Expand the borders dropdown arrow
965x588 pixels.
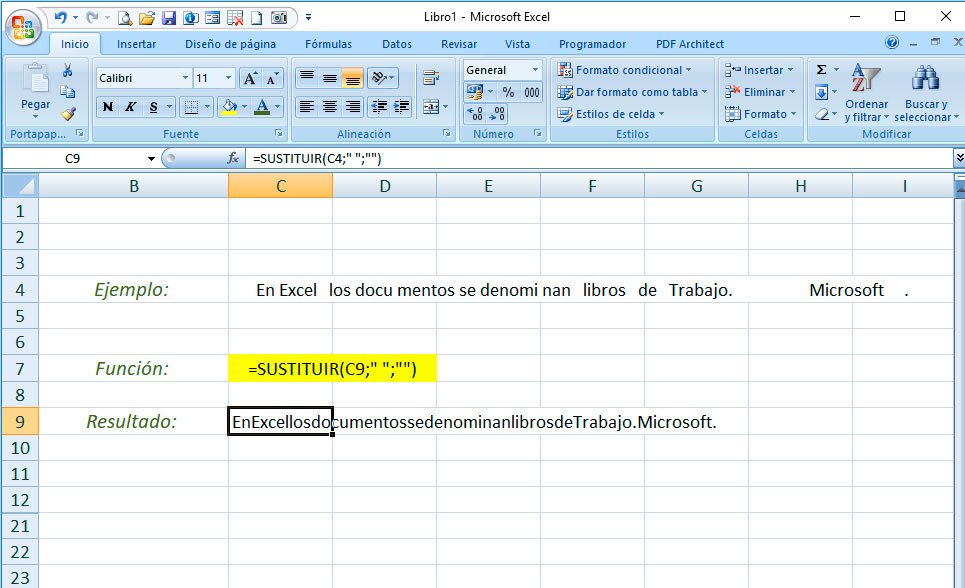pos(207,107)
